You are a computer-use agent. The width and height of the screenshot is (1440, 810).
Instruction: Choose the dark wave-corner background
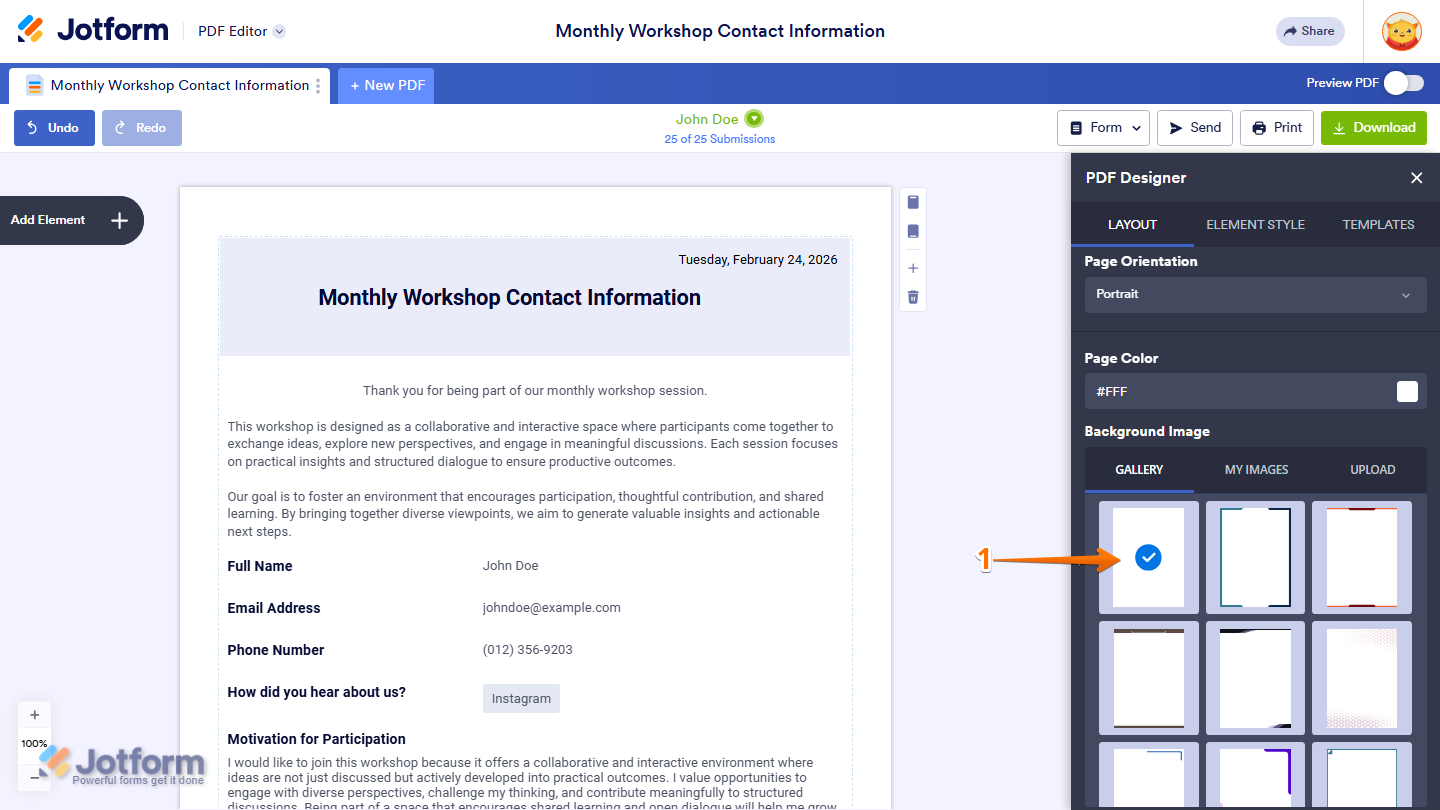coord(1255,678)
